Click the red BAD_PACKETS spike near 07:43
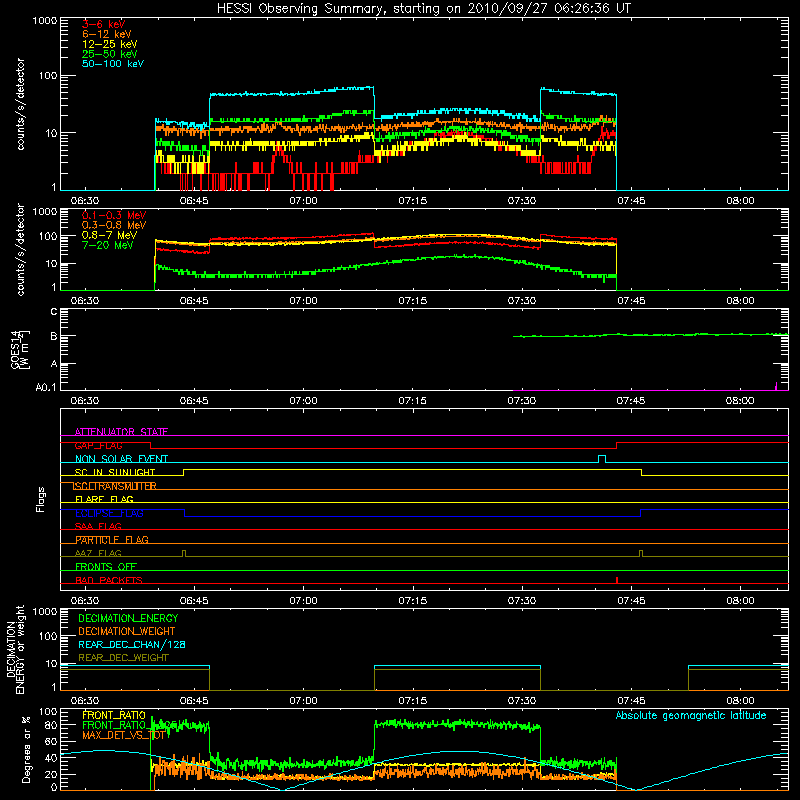The image size is (800, 800). click(617, 580)
